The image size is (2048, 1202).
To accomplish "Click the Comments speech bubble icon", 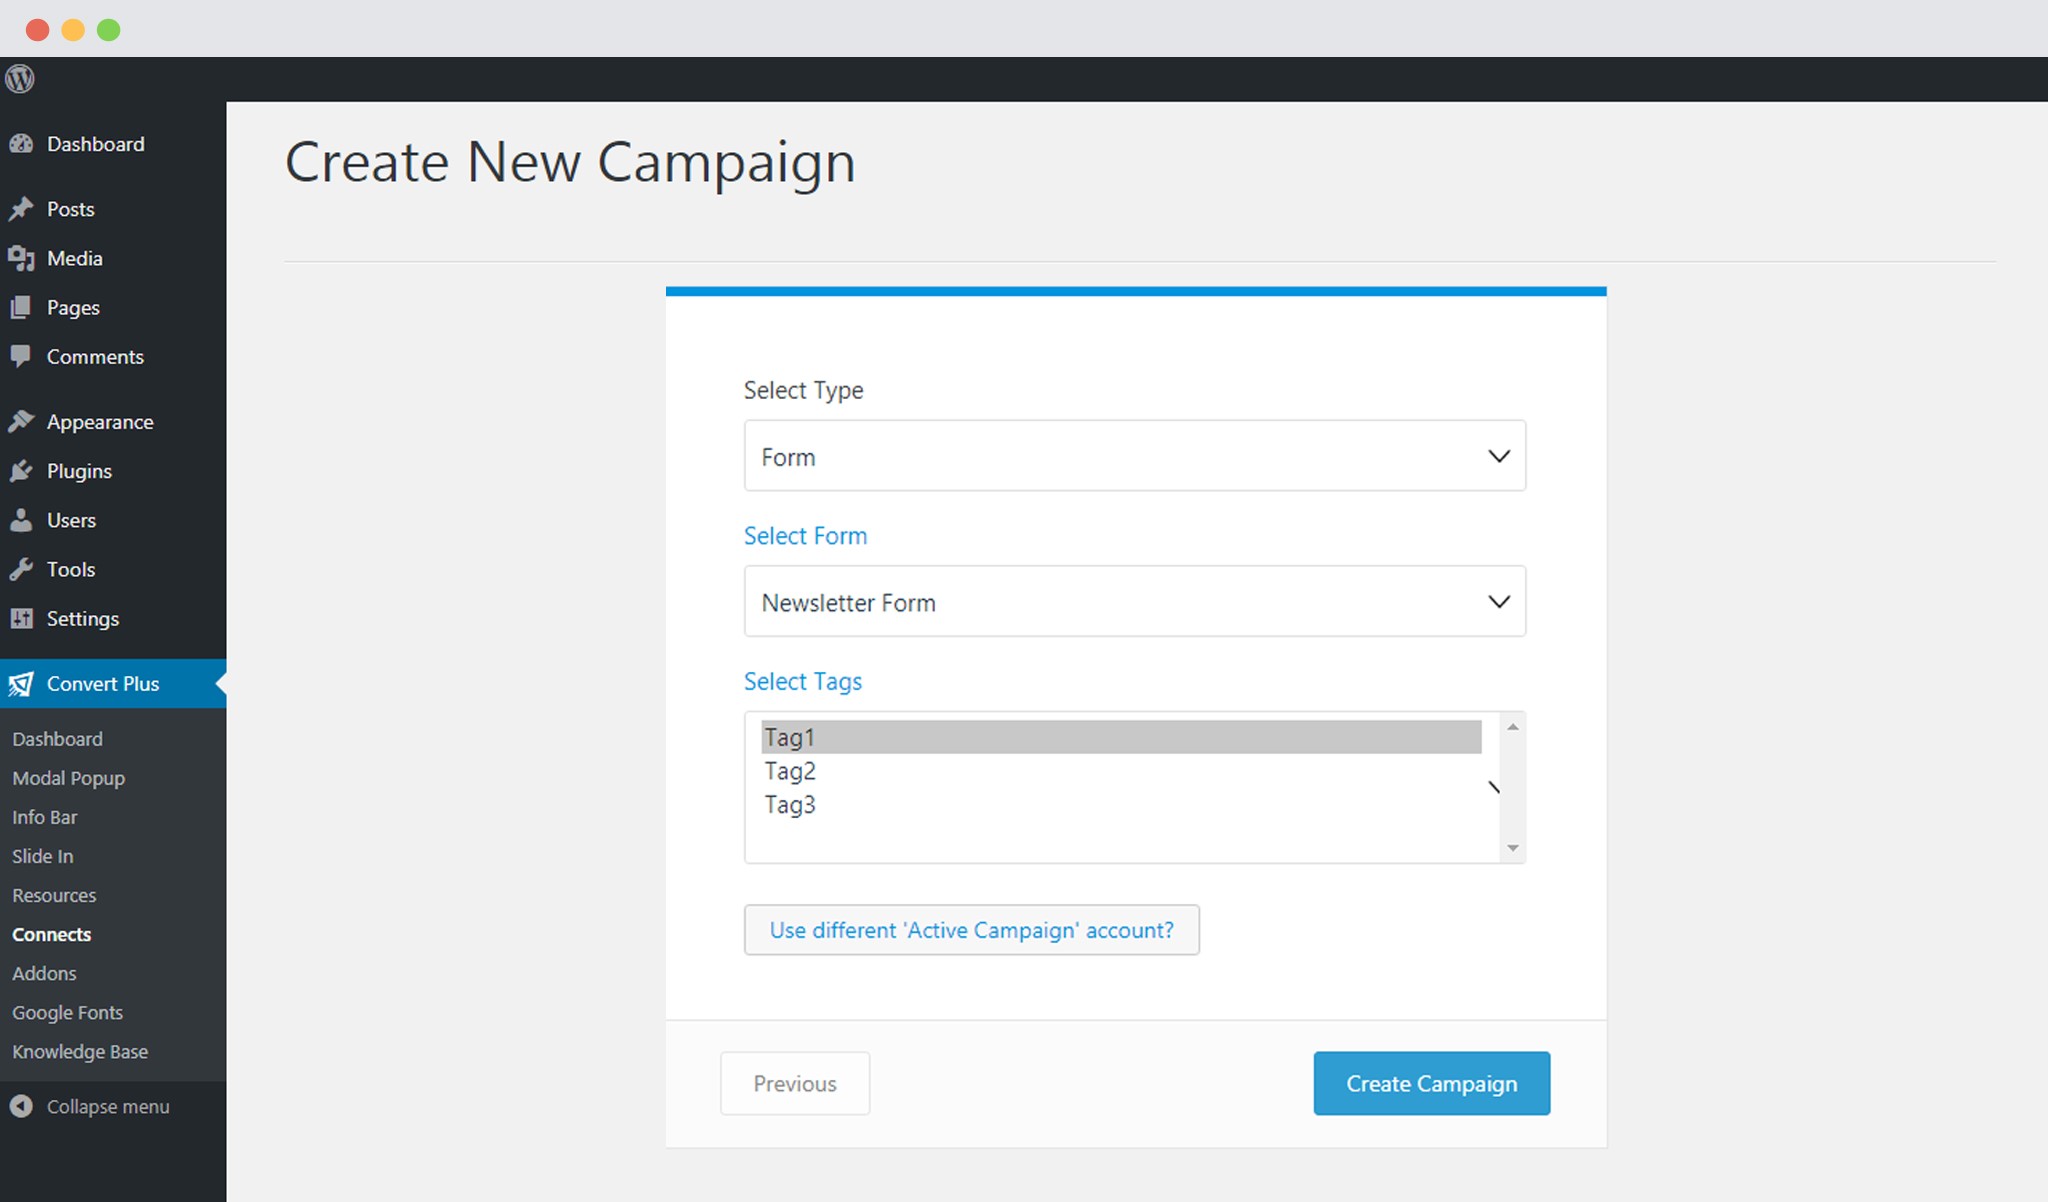I will 21,356.
